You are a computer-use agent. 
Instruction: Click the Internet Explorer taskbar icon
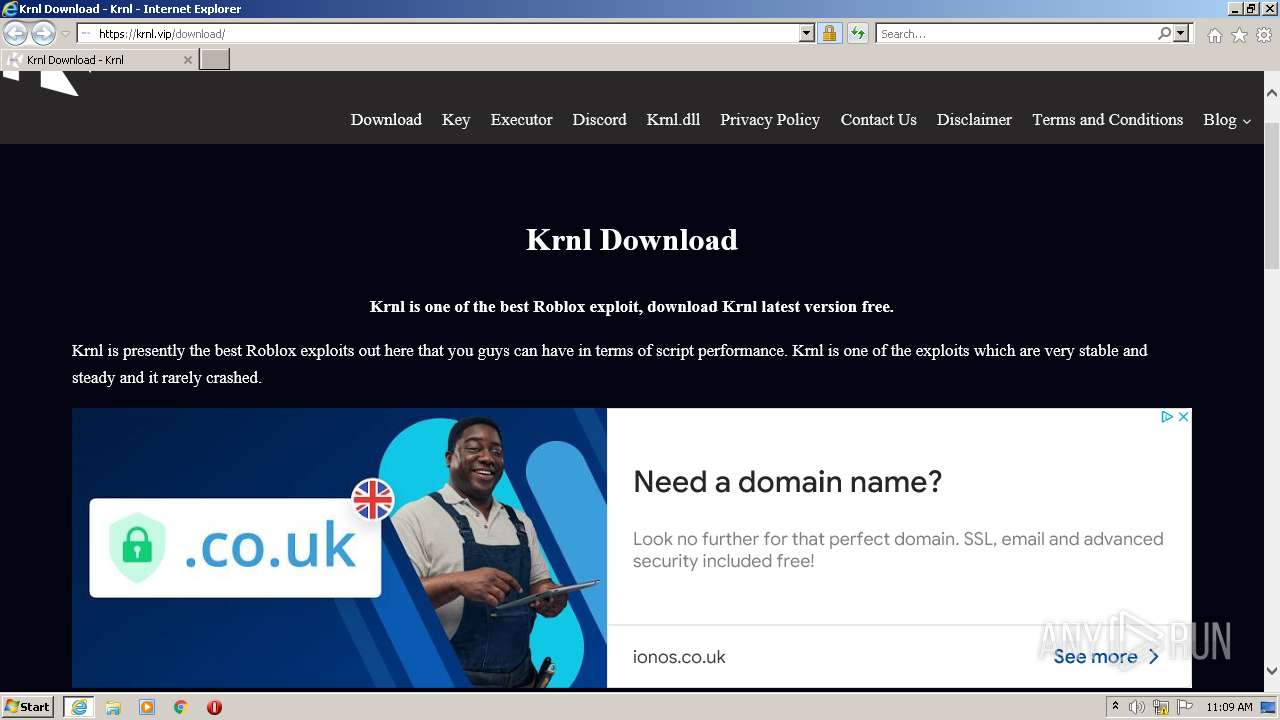point(78,707)
